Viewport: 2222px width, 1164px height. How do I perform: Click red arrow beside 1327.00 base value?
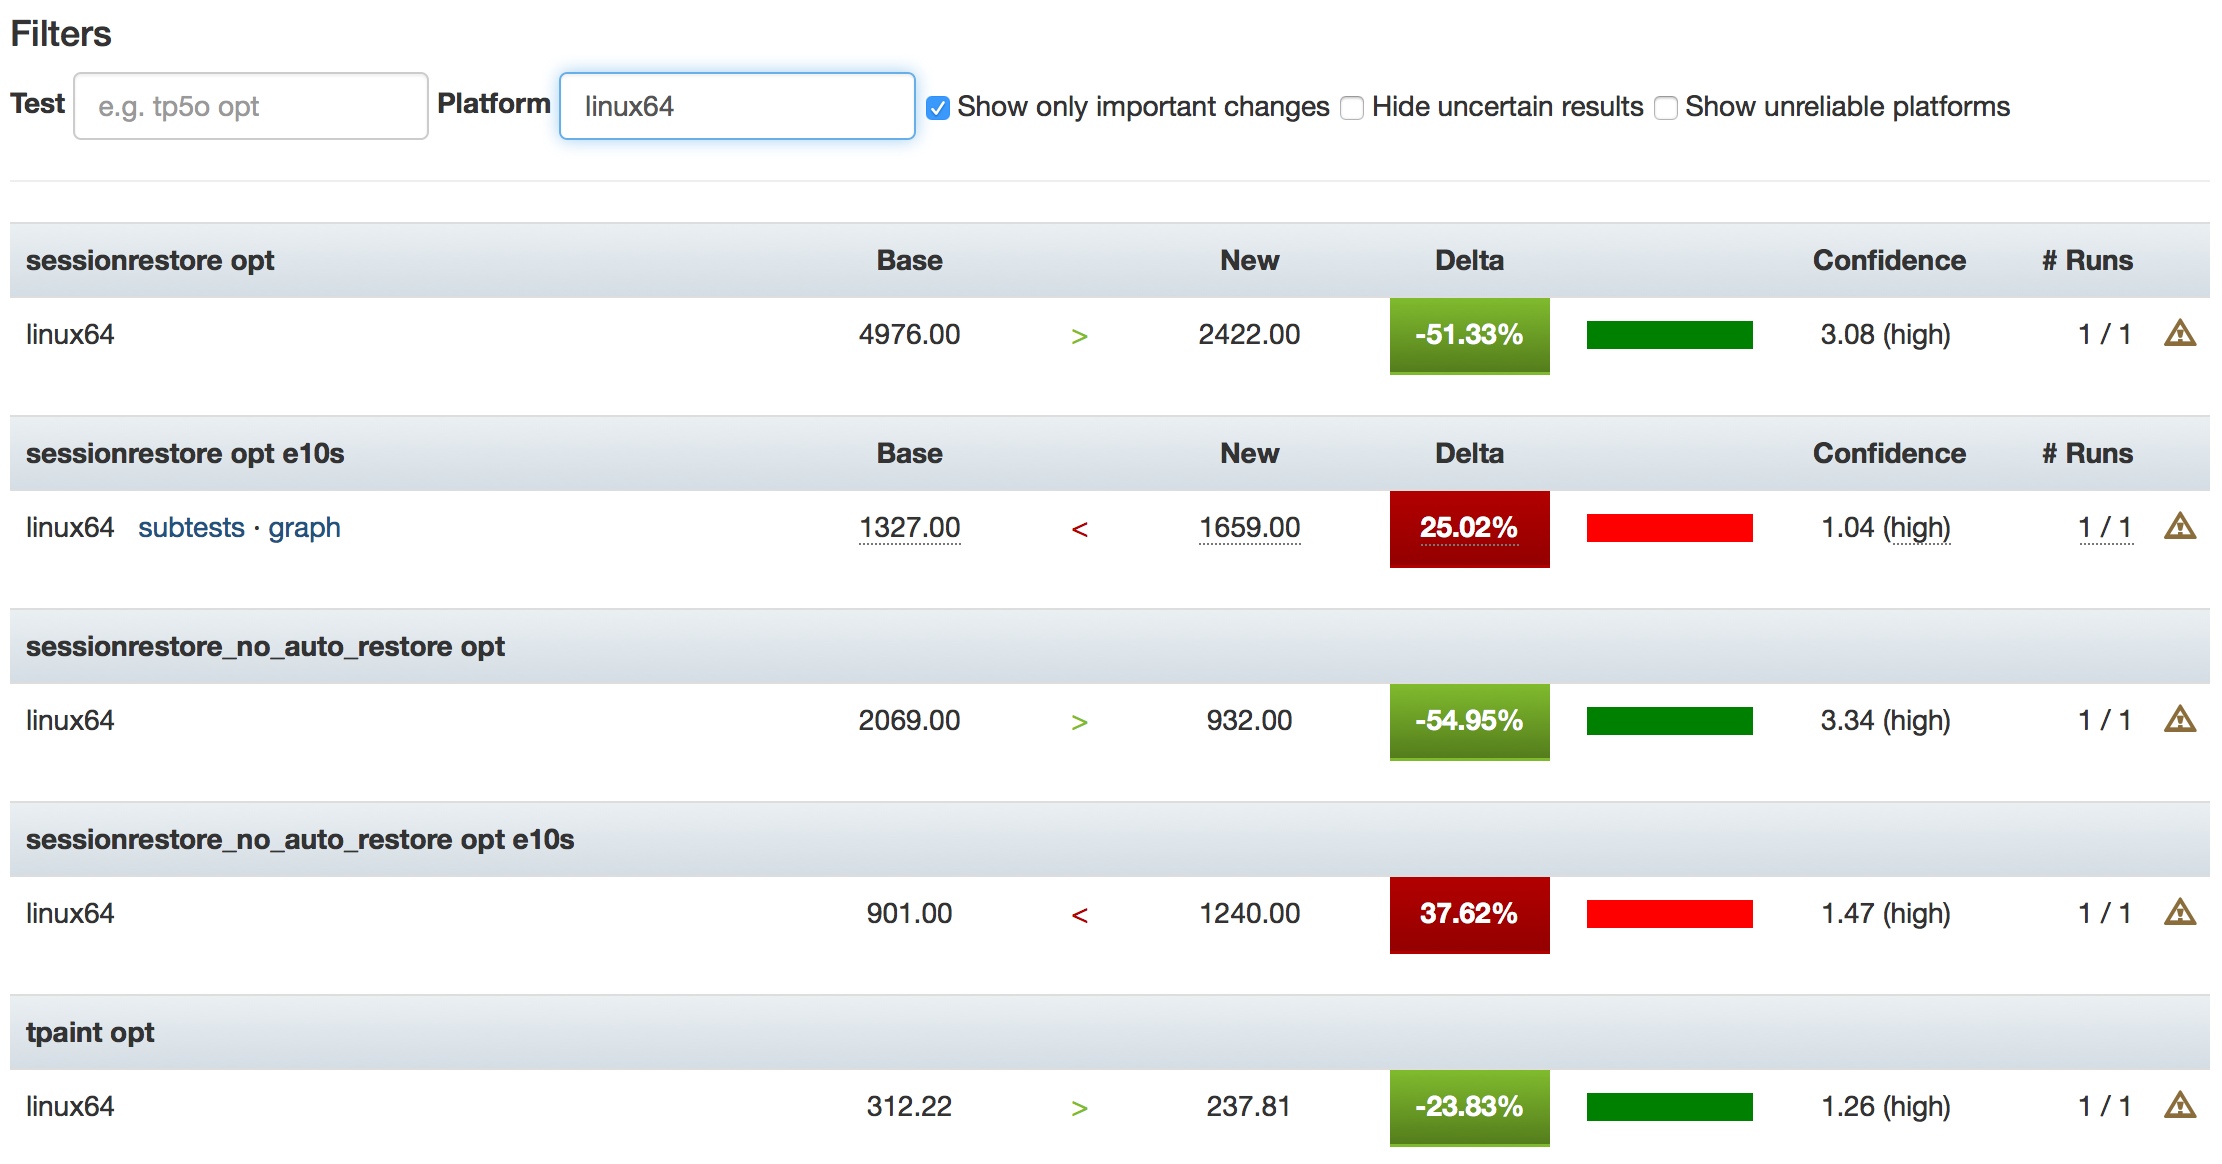(x=1079, y=529)
